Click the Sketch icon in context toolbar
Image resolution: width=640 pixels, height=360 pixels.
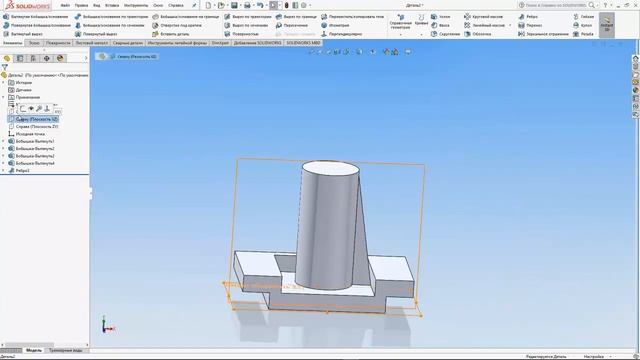pos(23,109)
